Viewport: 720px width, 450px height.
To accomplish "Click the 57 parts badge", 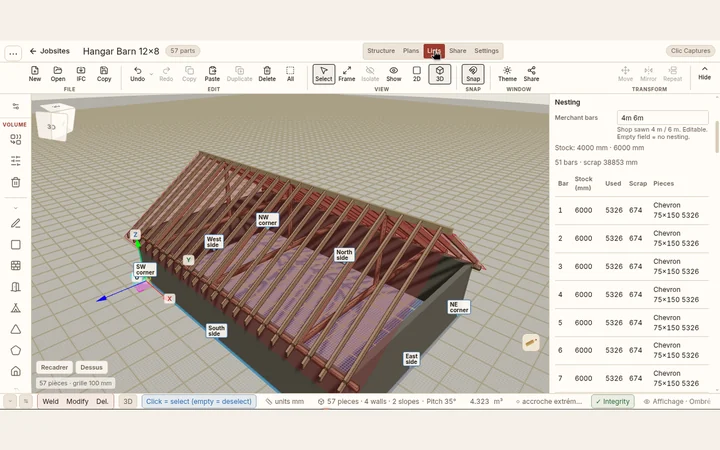I will [183, 51].
